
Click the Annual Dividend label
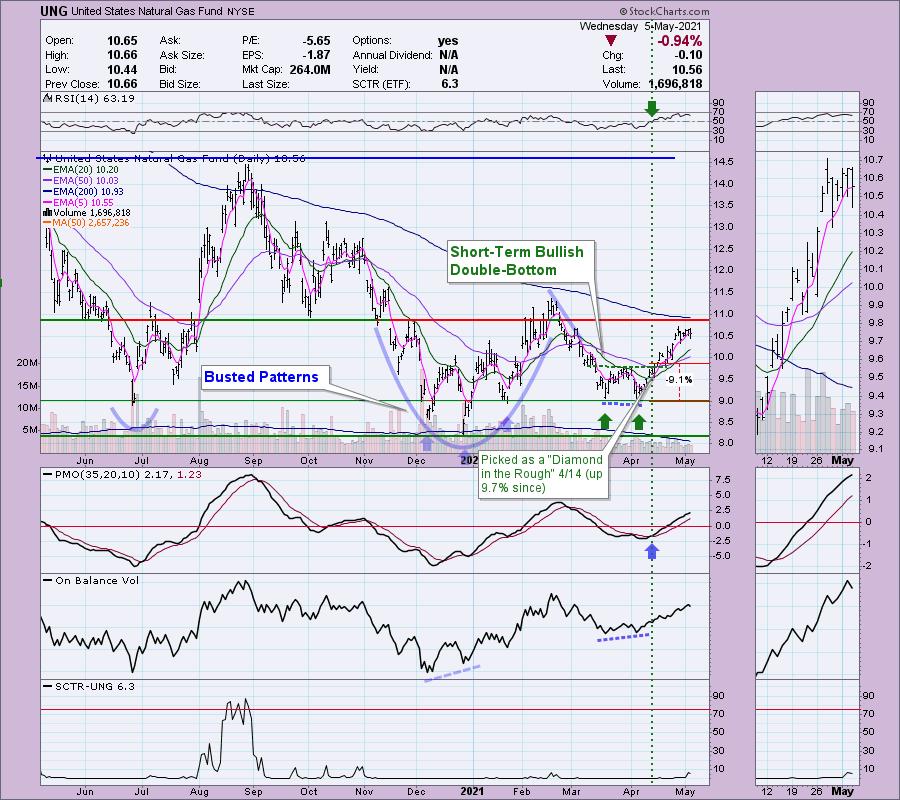point(393,55)
